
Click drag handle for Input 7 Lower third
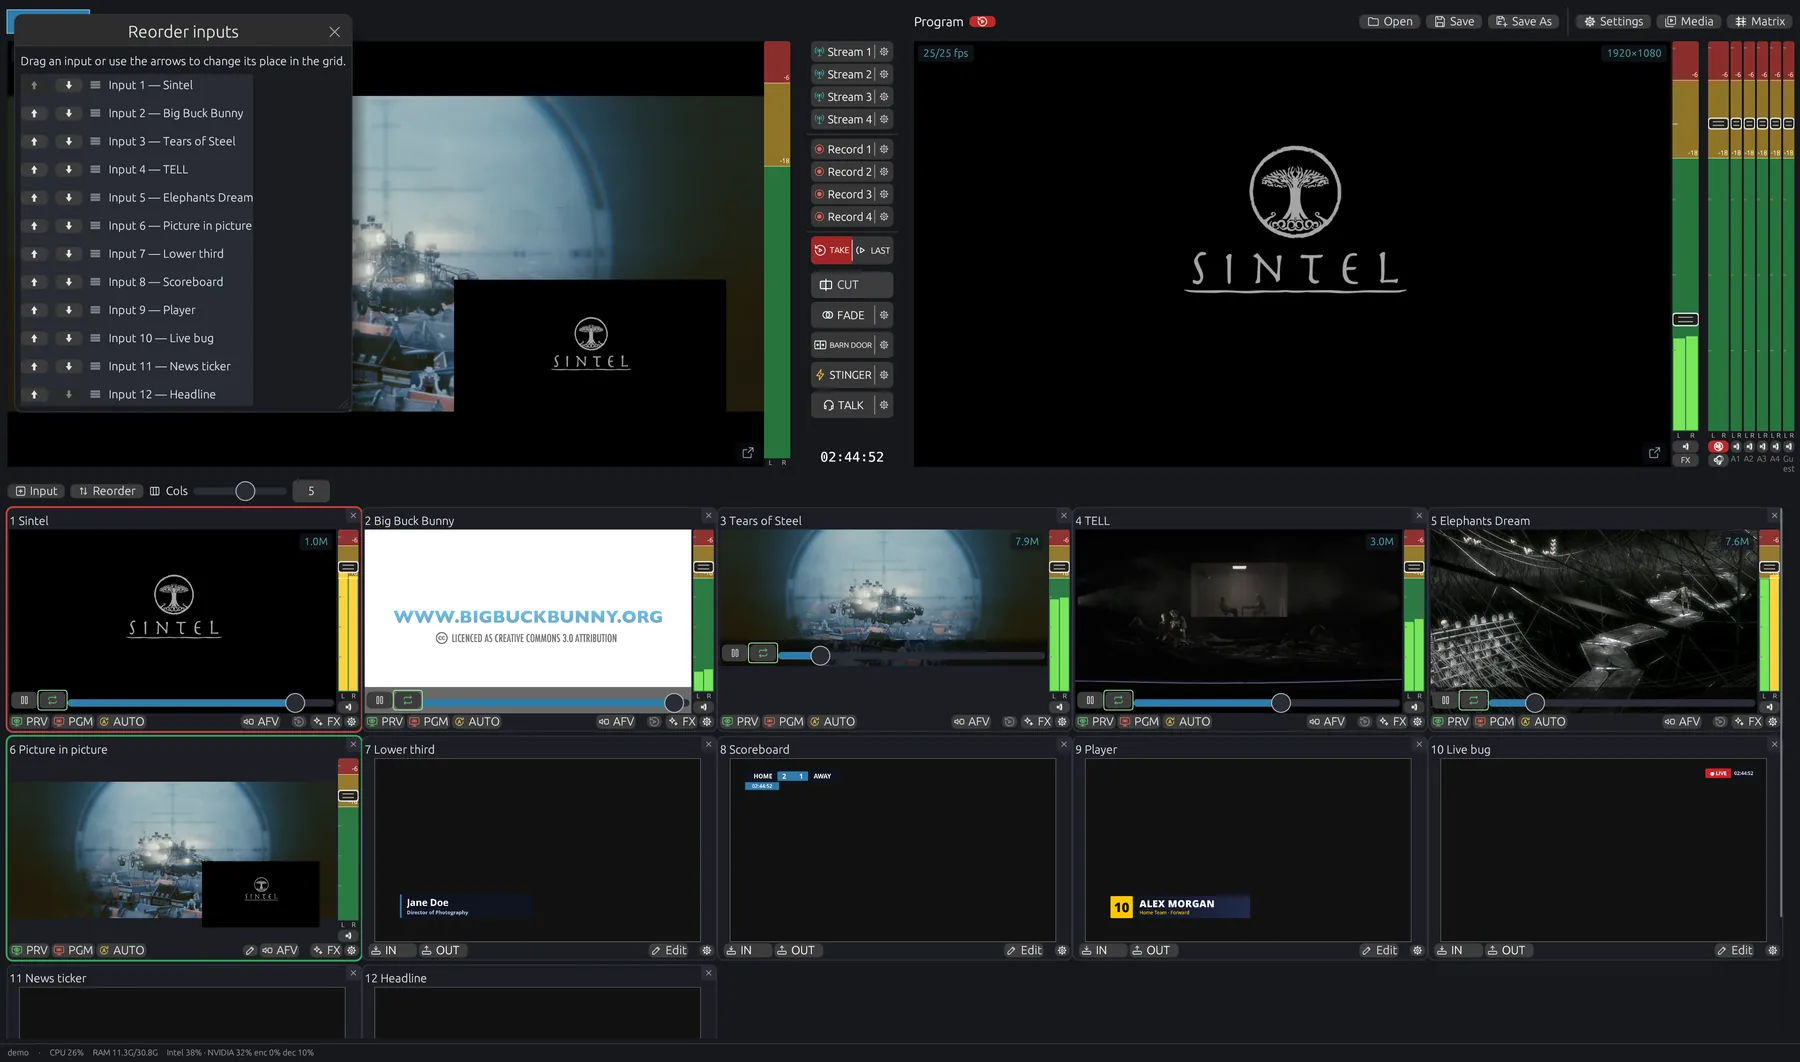[95, 254]
